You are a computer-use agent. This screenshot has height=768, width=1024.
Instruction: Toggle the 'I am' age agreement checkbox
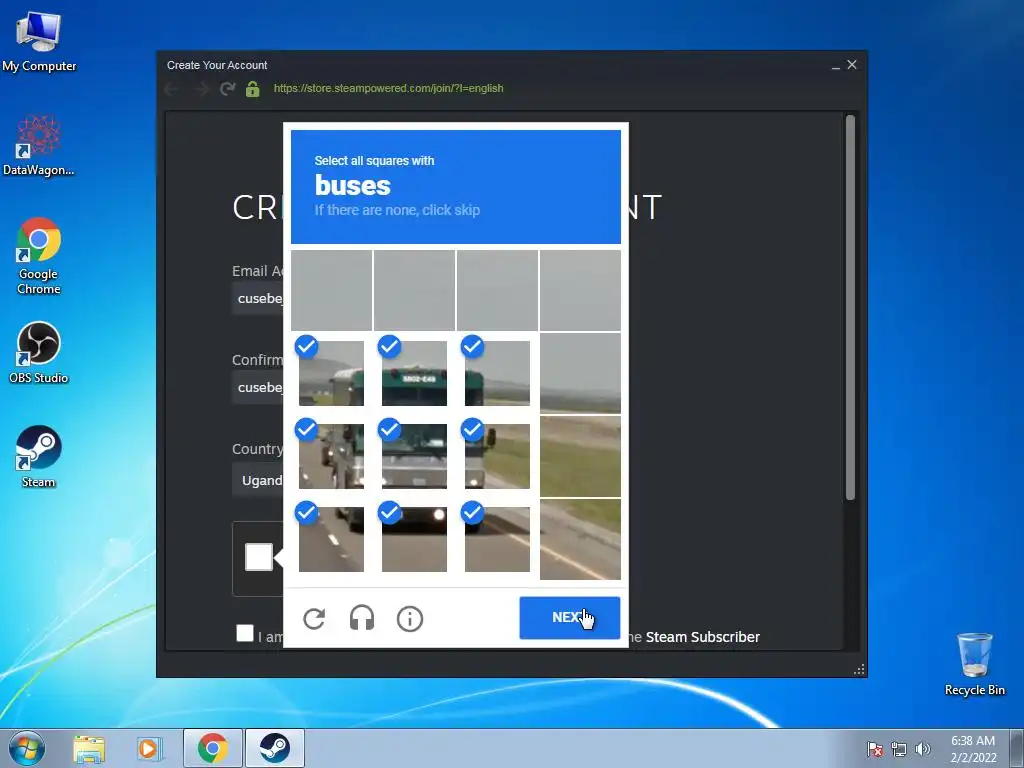(245, 633)
